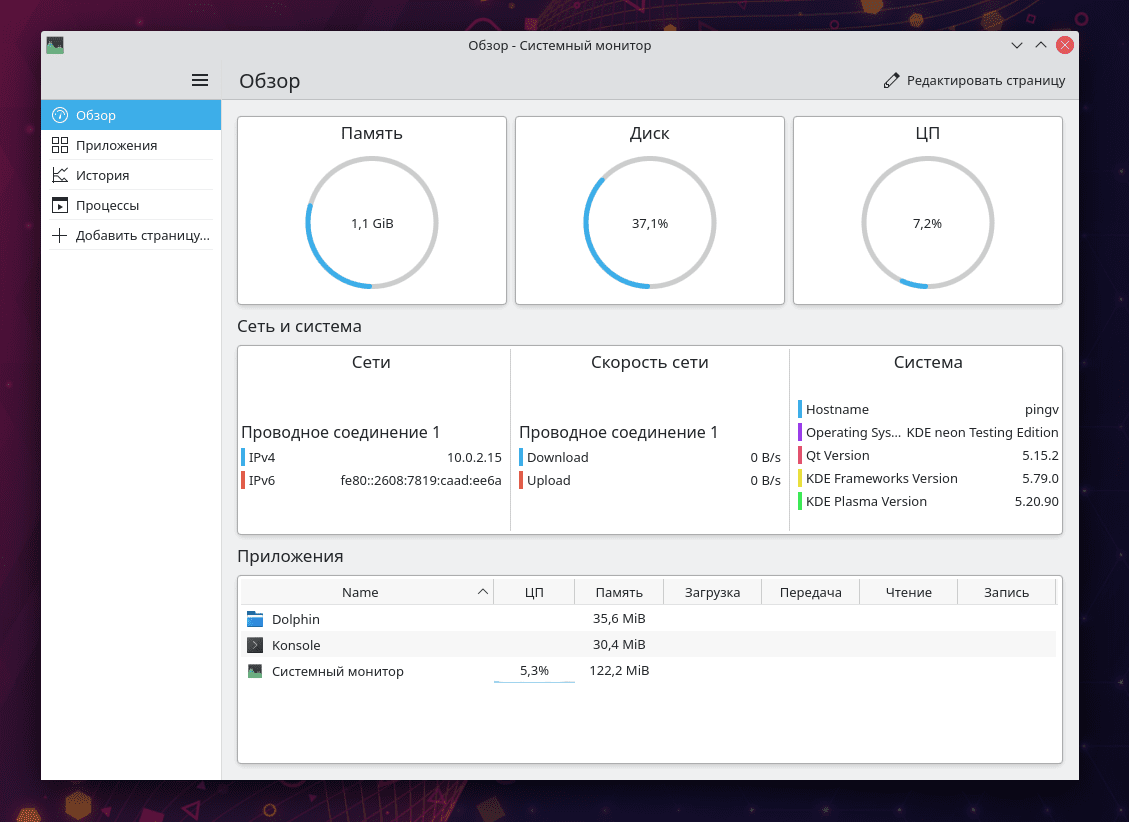Click the History chart icon in sidebar
Image resolution: width=1129 pixels, height=822 pixels.
pos(60,175)
